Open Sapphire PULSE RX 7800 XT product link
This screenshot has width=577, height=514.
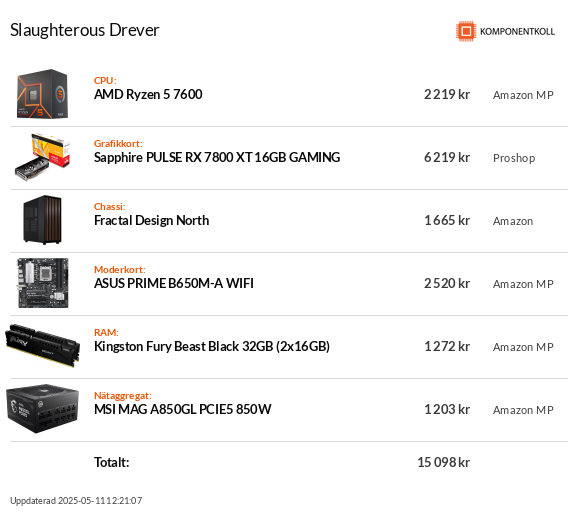click(x=217, y=157)
